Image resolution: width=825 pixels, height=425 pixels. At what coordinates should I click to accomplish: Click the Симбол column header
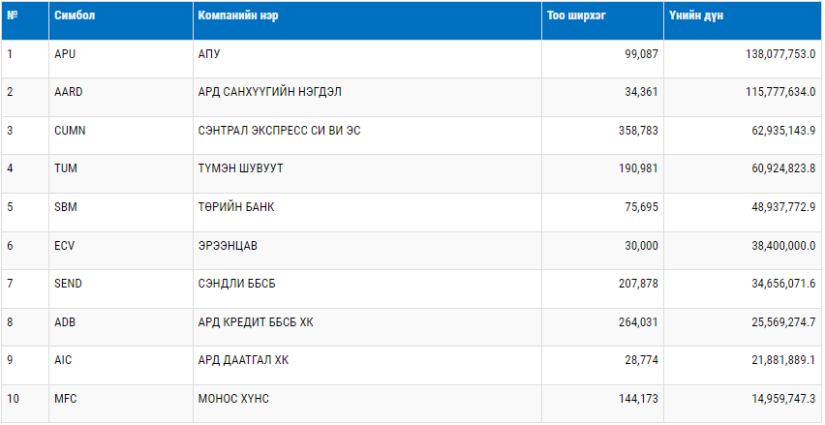pyautogui.click(x=74, y=16)
